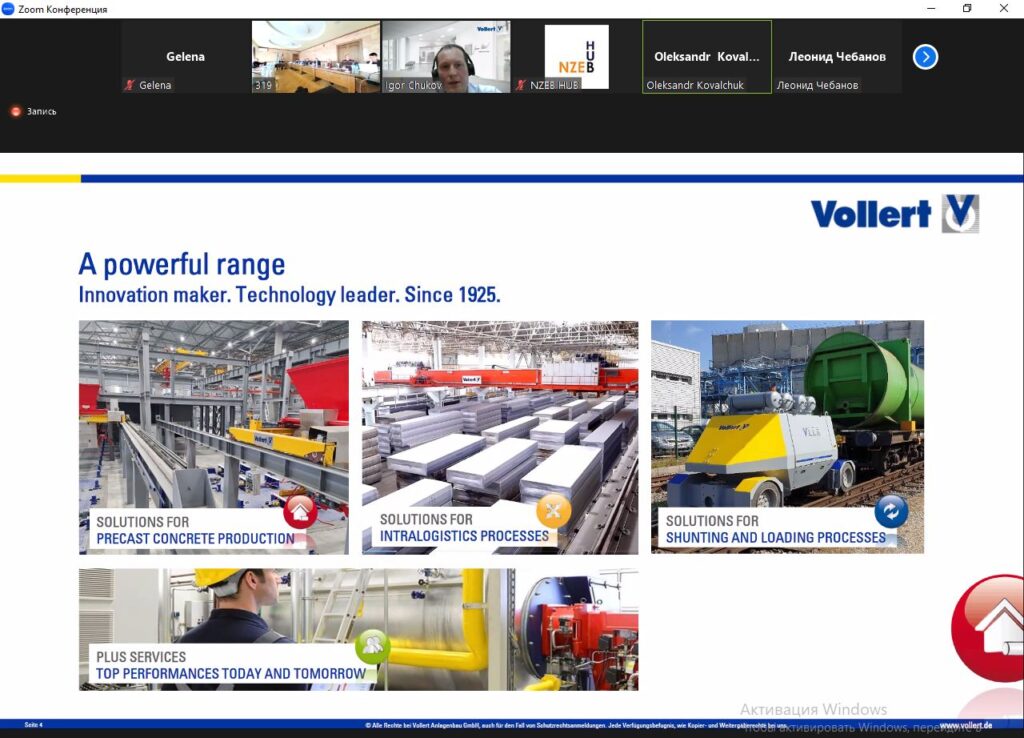1024x738 pixels.
Task: Click the Vollert logo on the slide
Action: click(x=895, y=214)
